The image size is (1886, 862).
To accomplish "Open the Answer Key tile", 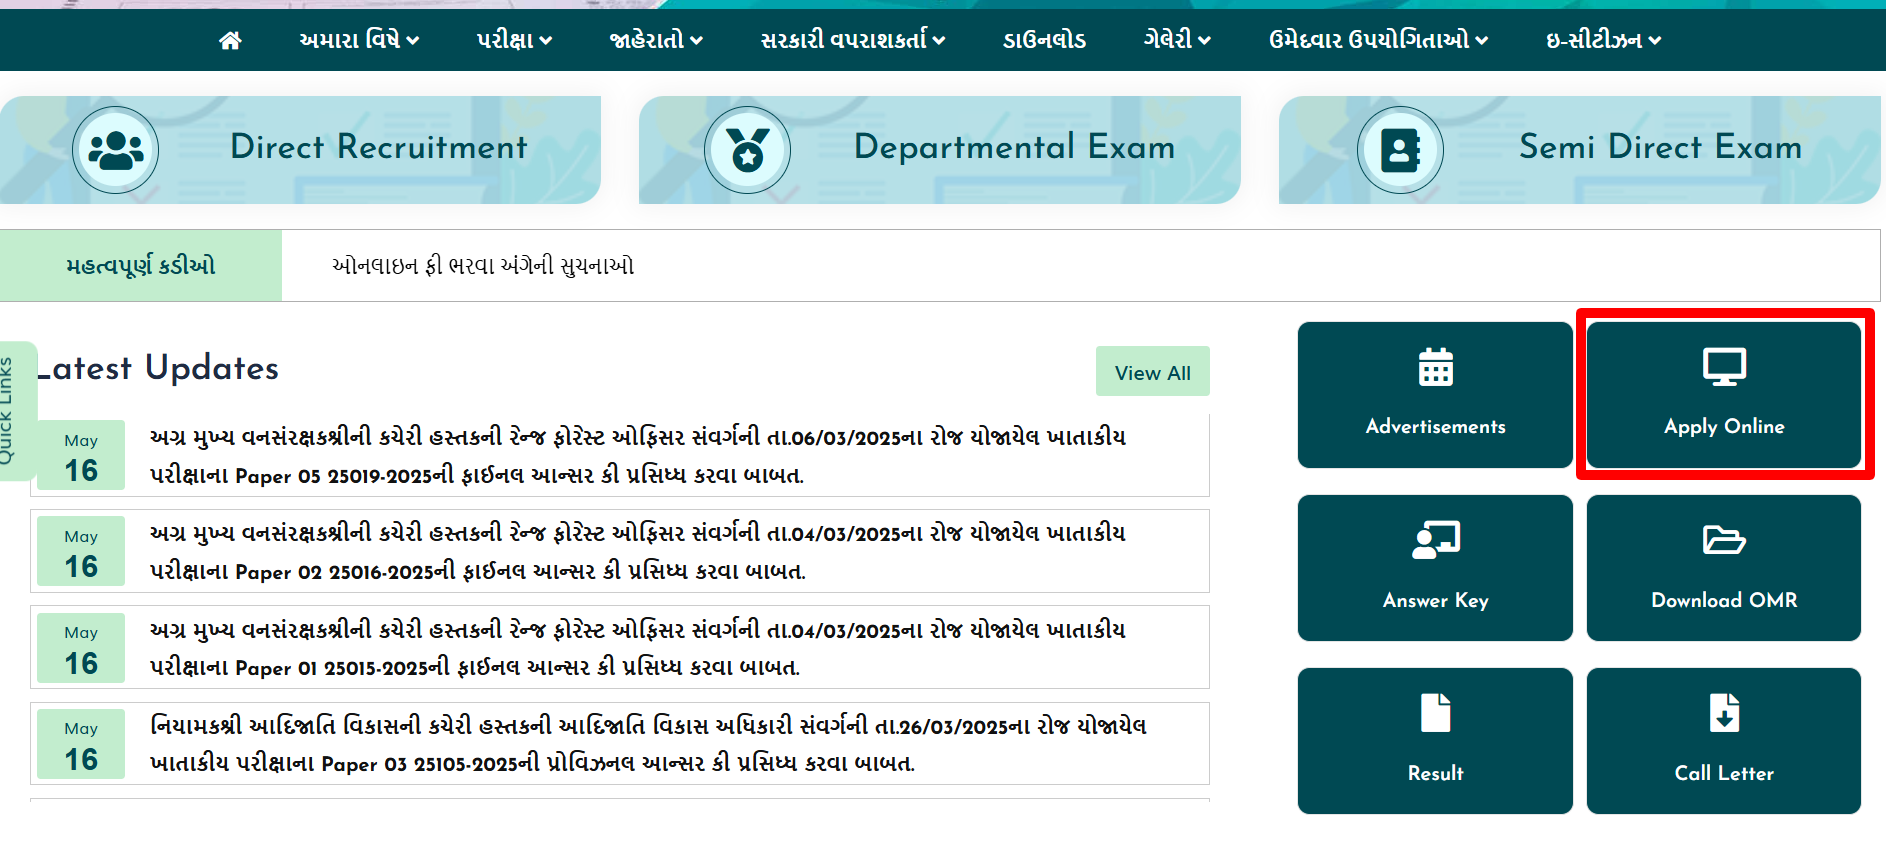I will click(1435, 567).
